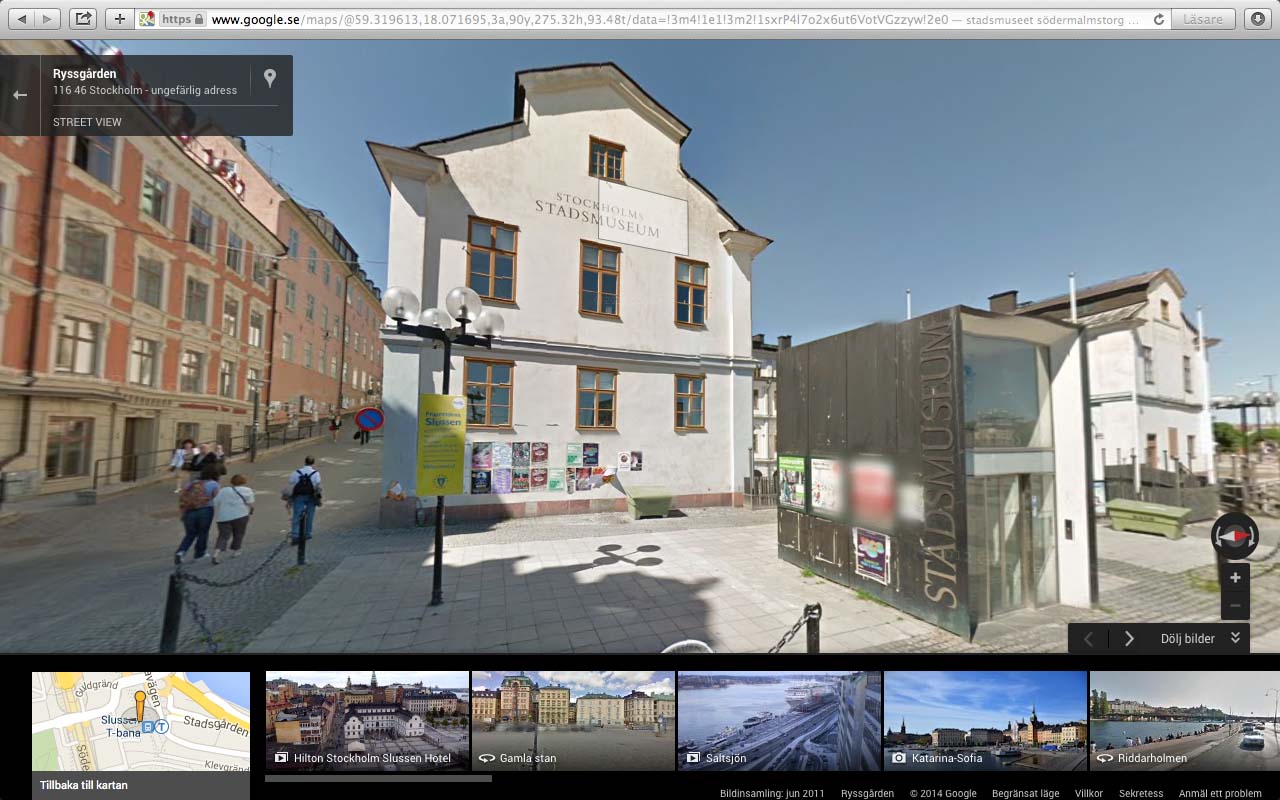Zoom in with the plus control
Viewport: 1280px width, 800px height.
[x=1235, y=578]
